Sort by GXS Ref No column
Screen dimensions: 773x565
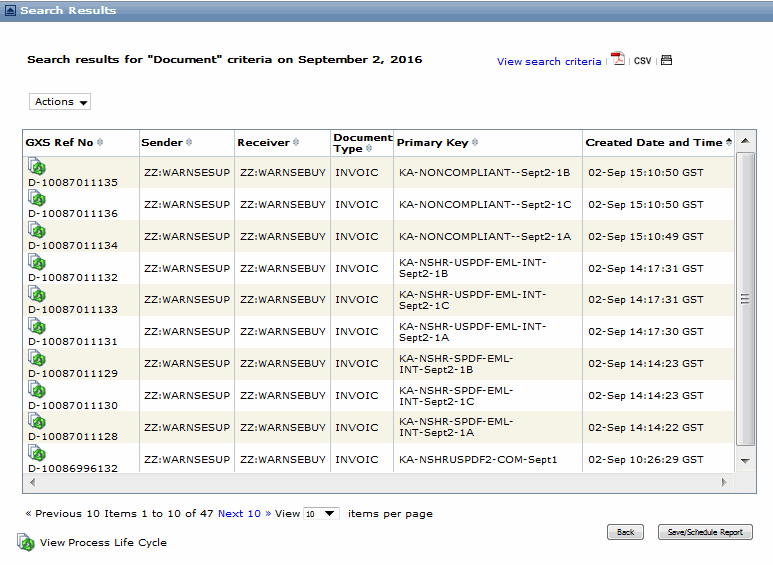pyautogui.click(x=60, y=143)
